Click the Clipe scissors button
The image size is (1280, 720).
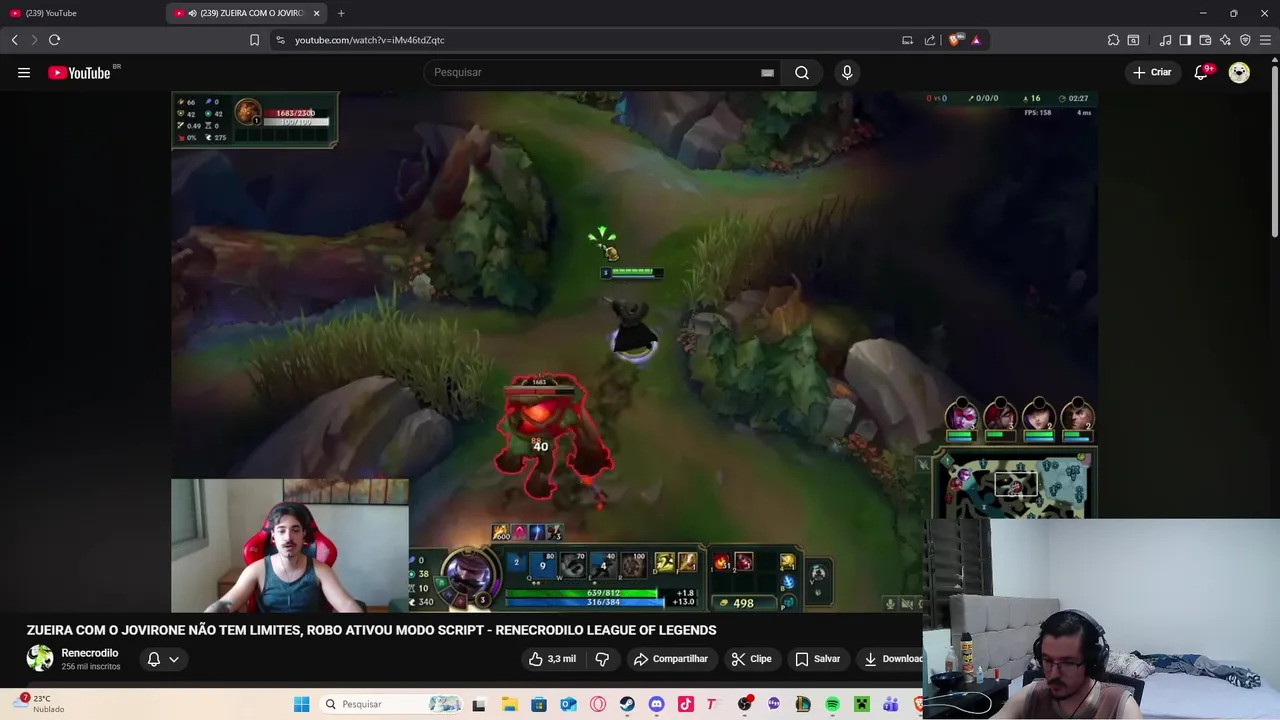(751, 659)
